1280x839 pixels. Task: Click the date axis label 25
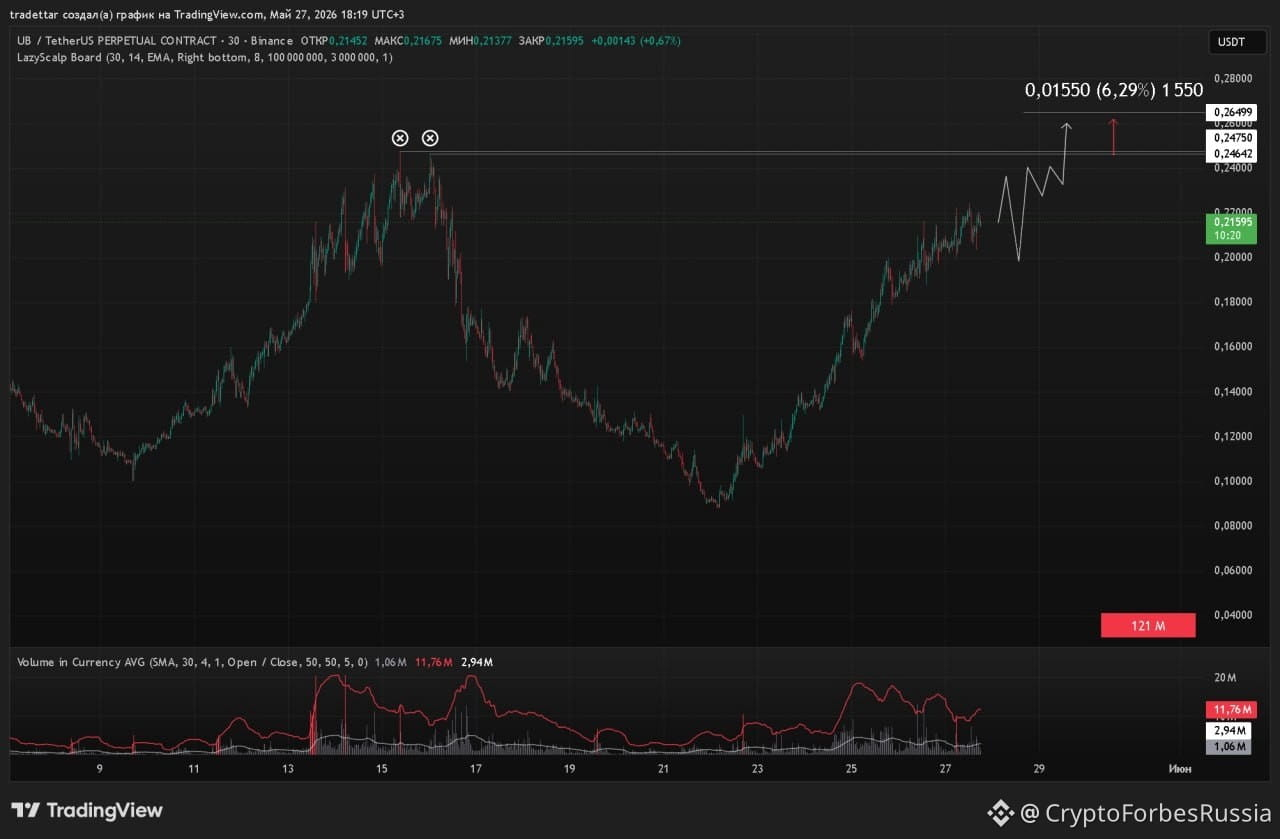[851, 769]
